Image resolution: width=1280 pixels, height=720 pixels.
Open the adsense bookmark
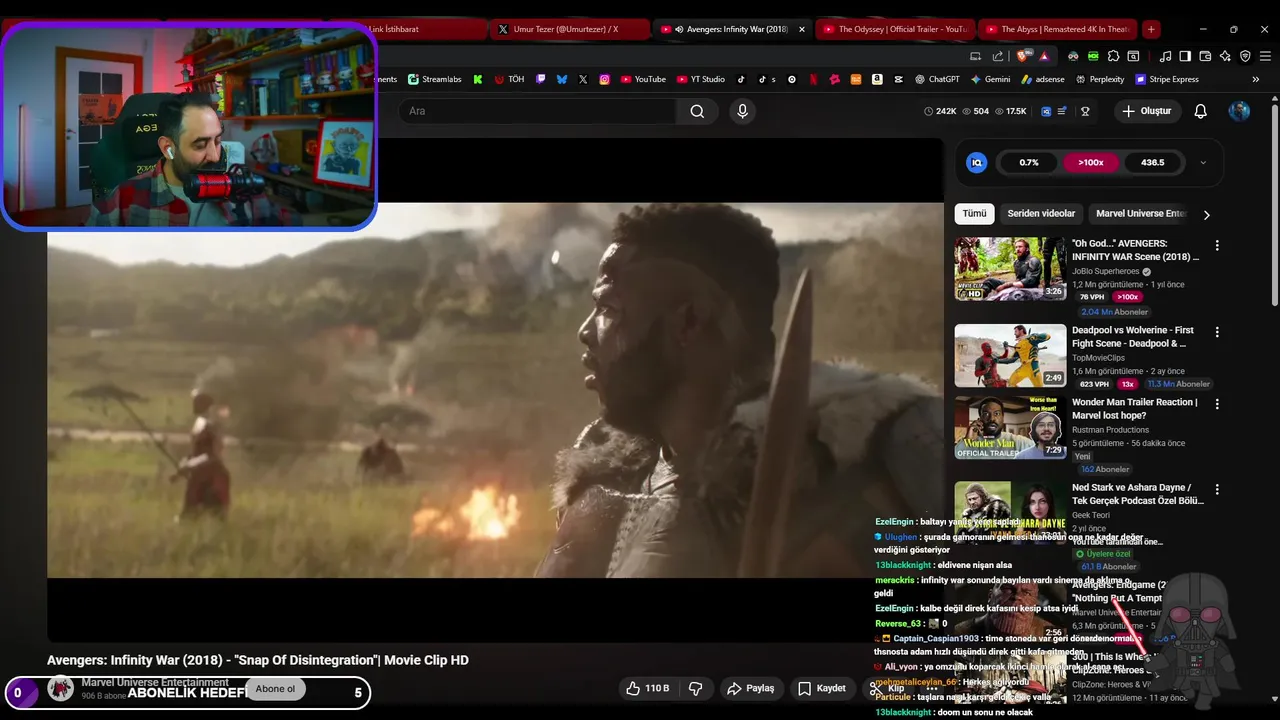(x=1043, y=79)
